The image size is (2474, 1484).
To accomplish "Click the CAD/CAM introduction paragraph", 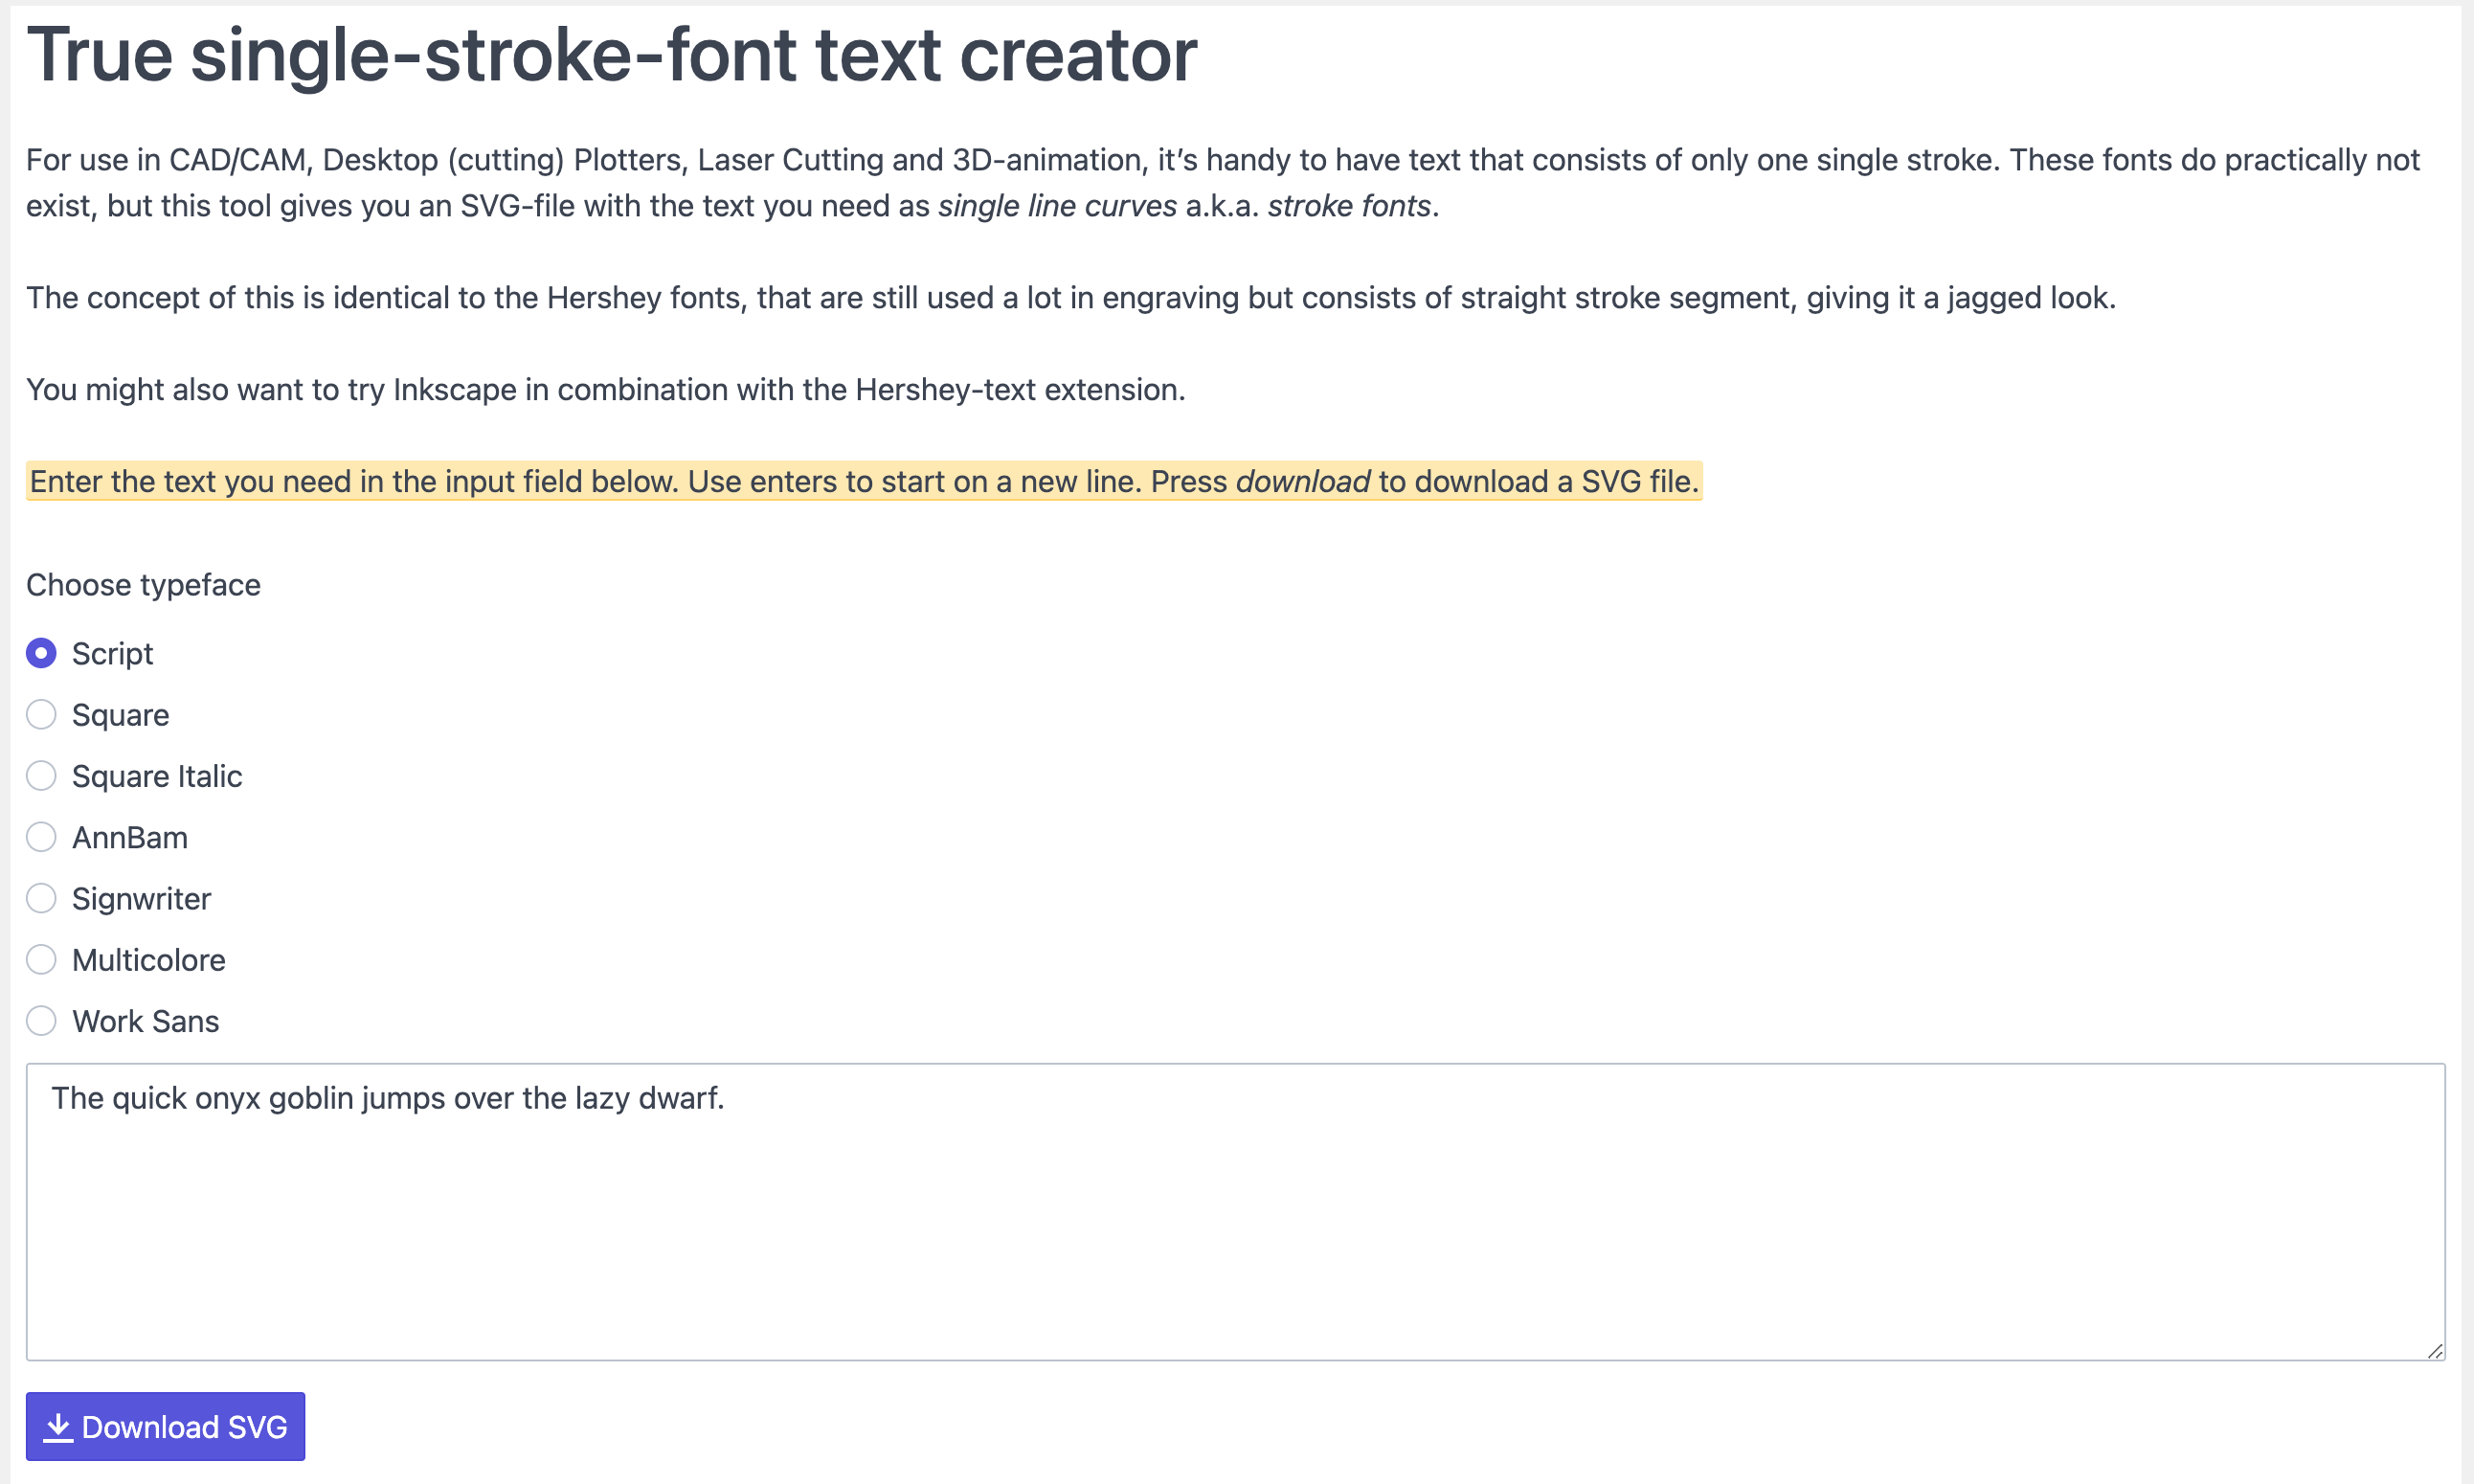I will pyautogui.click(x=1222, y=161).
